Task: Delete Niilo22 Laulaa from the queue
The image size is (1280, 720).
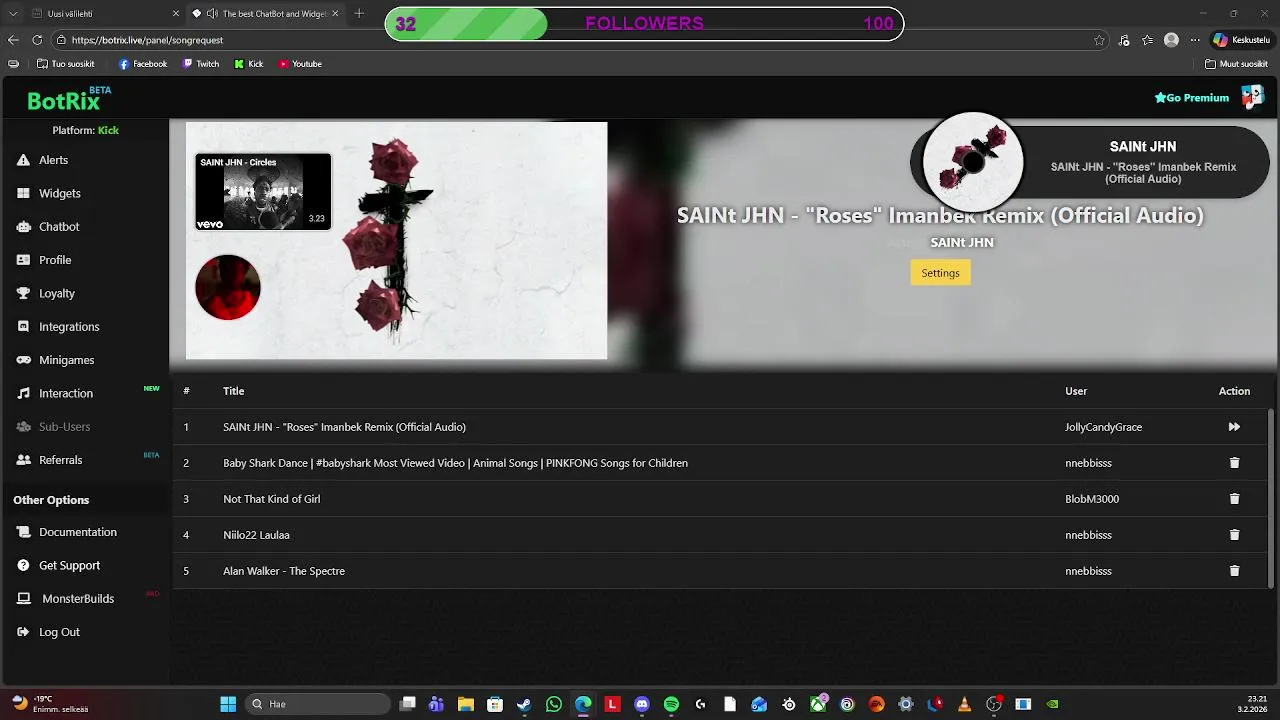Action: point(1234,535)
